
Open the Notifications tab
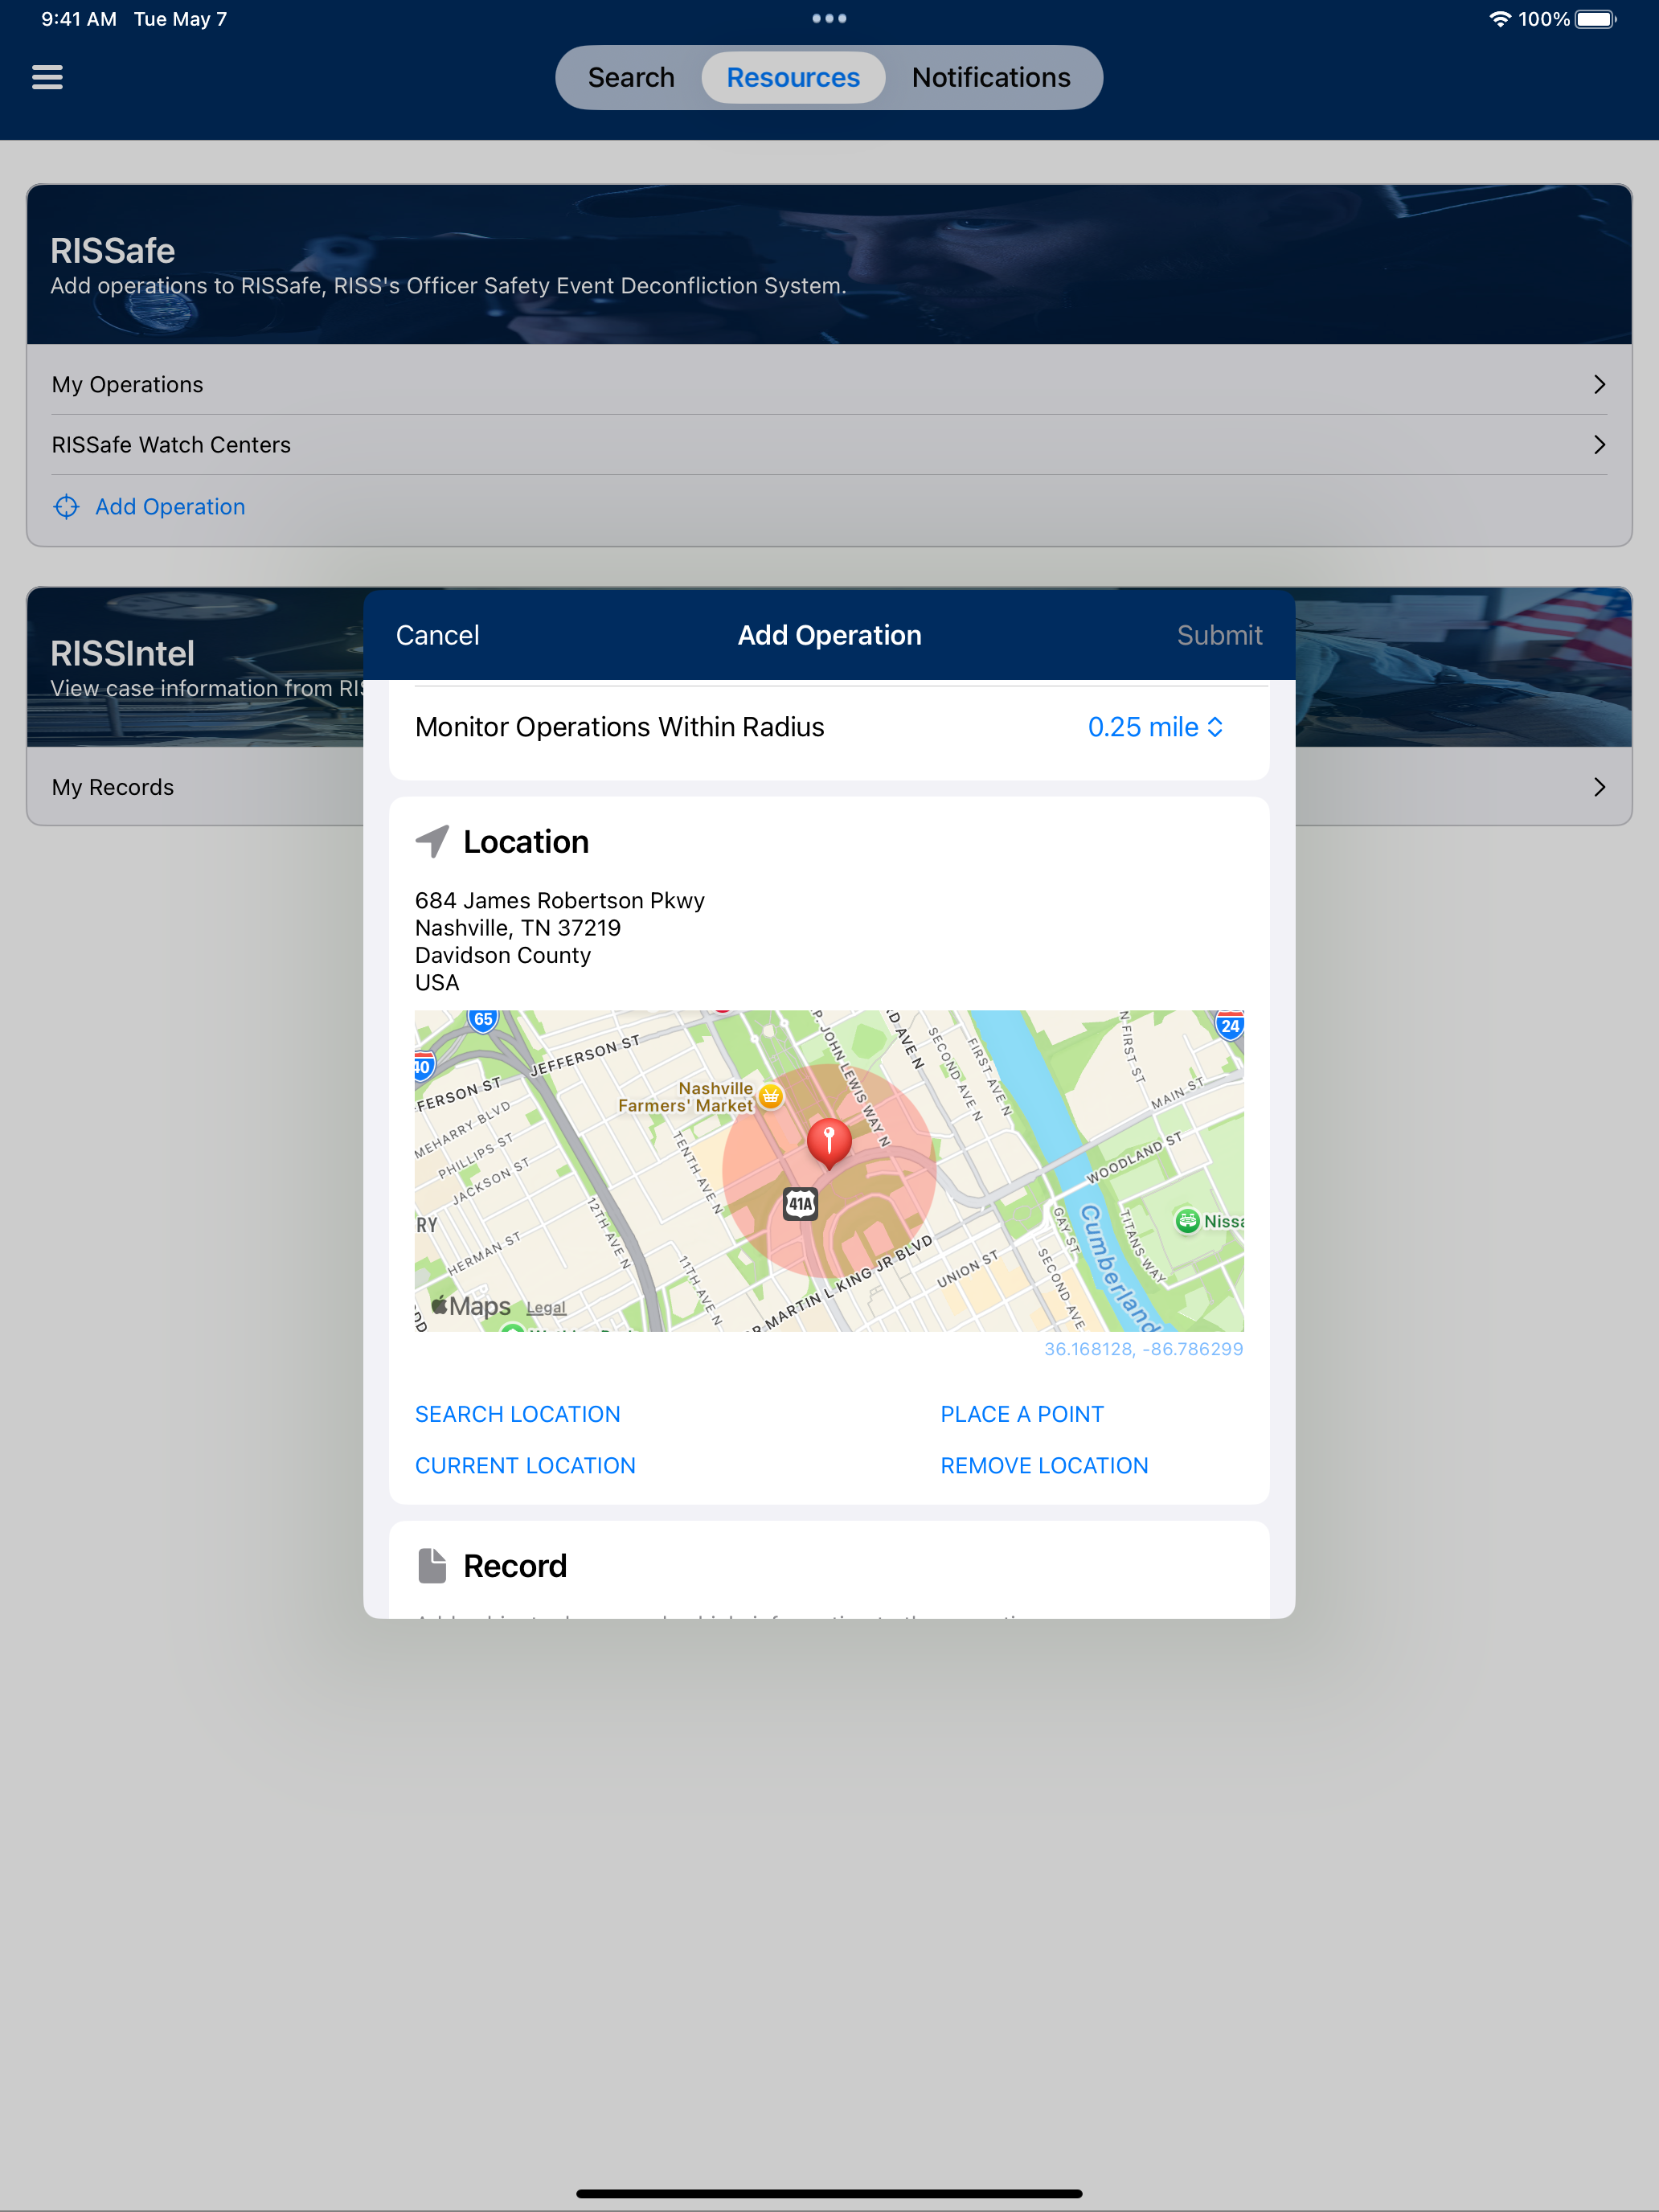click(991, 77)
